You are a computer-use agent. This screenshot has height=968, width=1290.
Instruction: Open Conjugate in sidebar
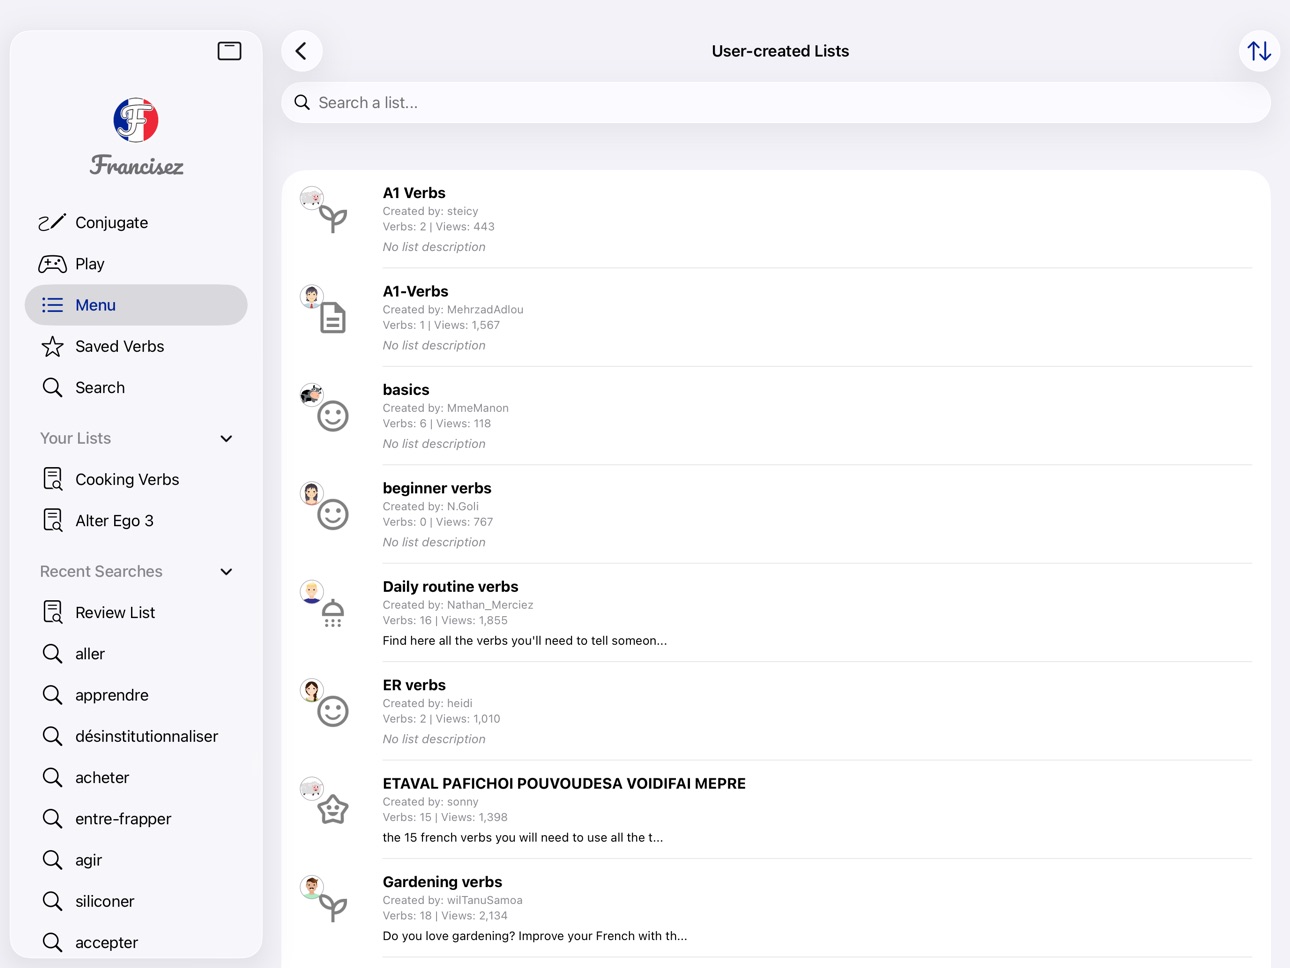click(136, 222)
